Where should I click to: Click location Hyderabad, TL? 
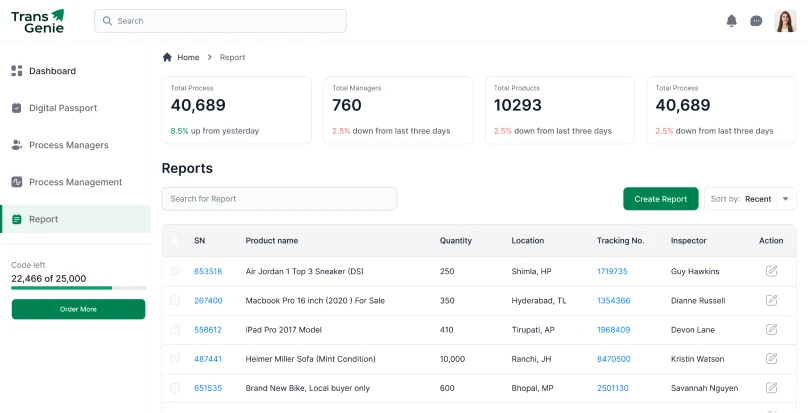538,301
